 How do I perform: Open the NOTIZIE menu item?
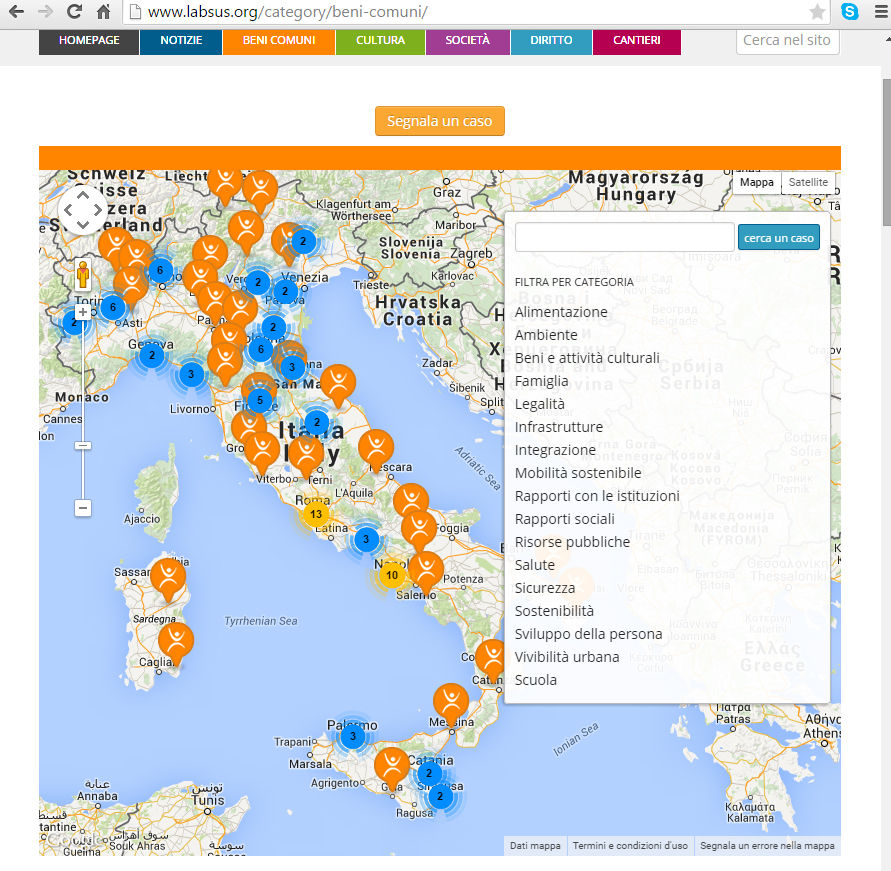[181, 41]
